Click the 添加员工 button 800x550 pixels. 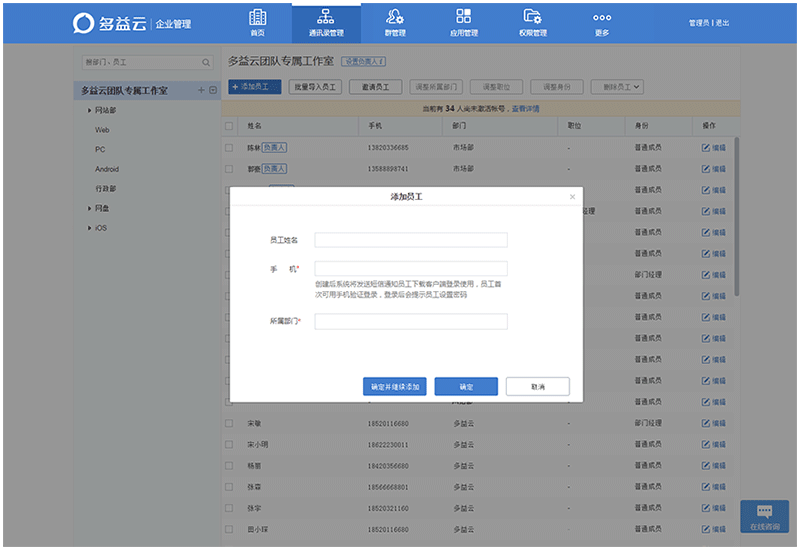pyautogui.click(x=255, y=87)
